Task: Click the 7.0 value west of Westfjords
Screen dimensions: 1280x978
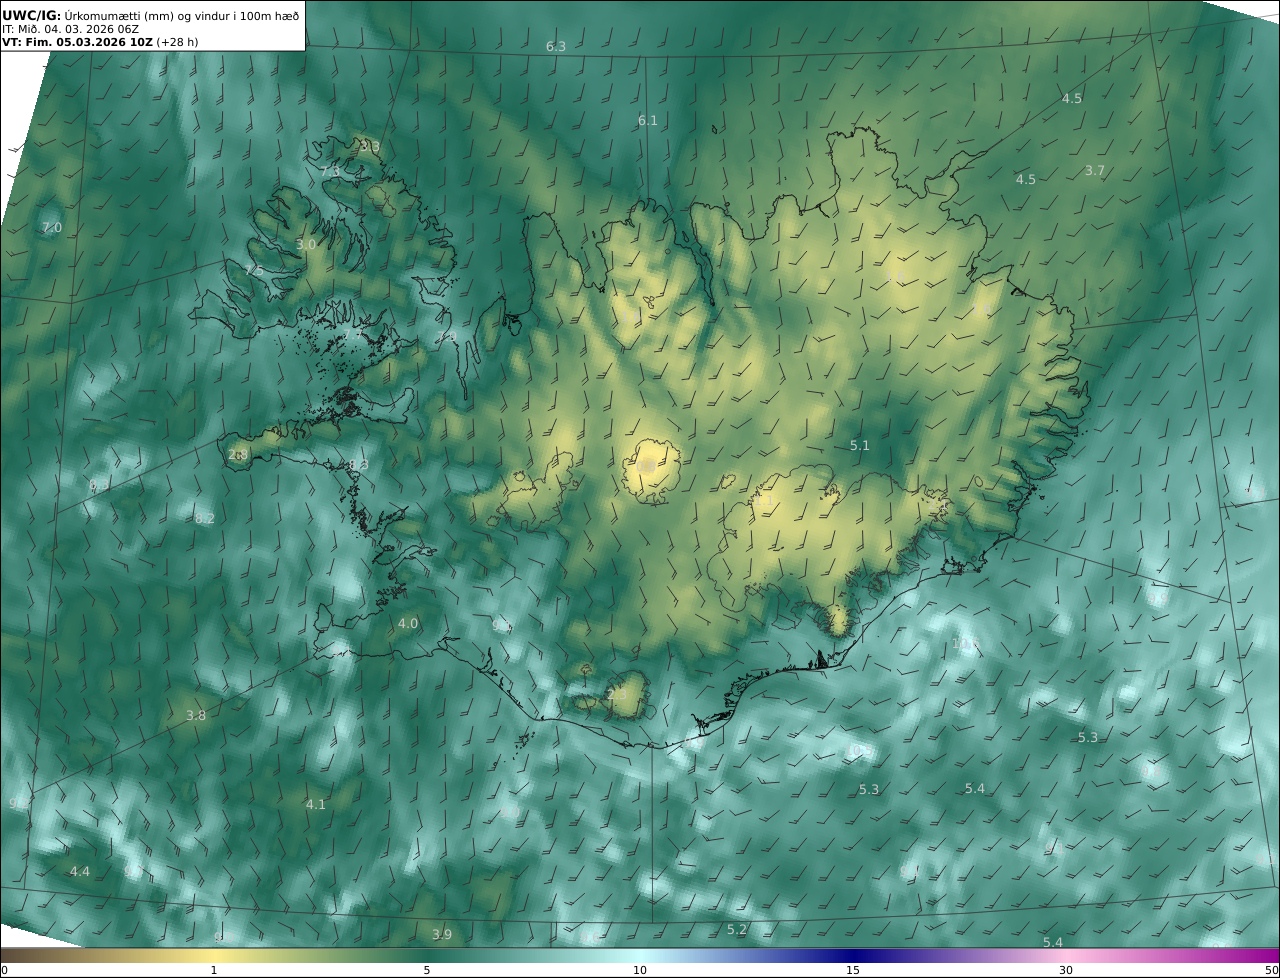Action: [51, 228]
